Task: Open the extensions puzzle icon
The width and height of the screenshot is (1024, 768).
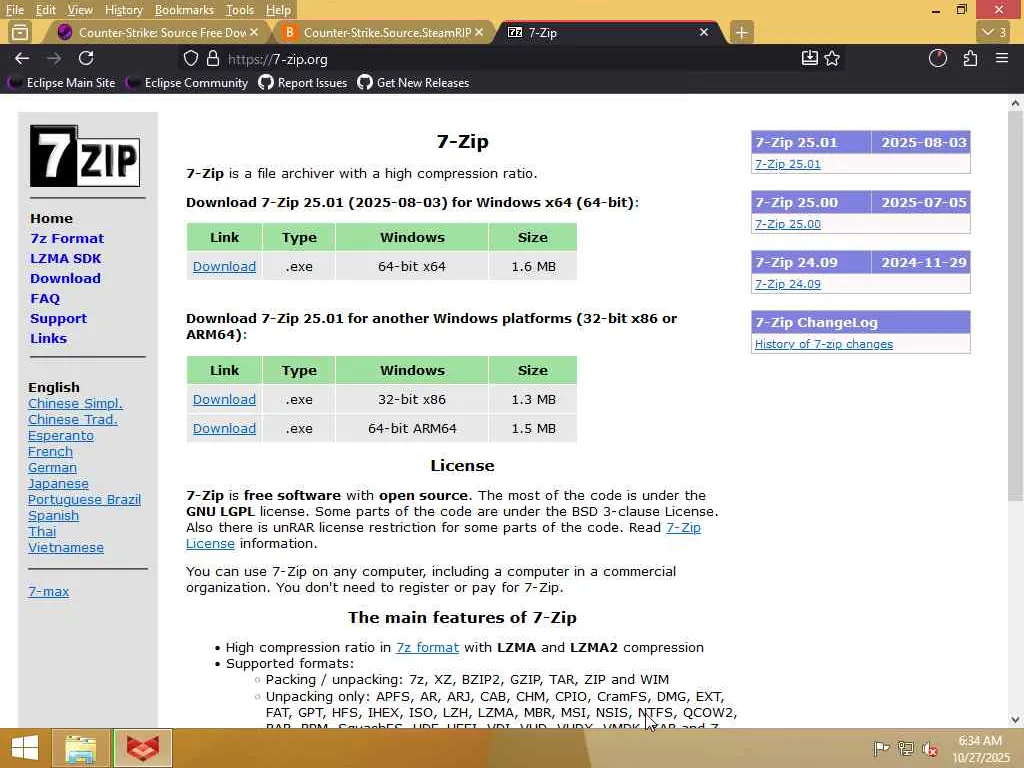Action: [970, 58]
